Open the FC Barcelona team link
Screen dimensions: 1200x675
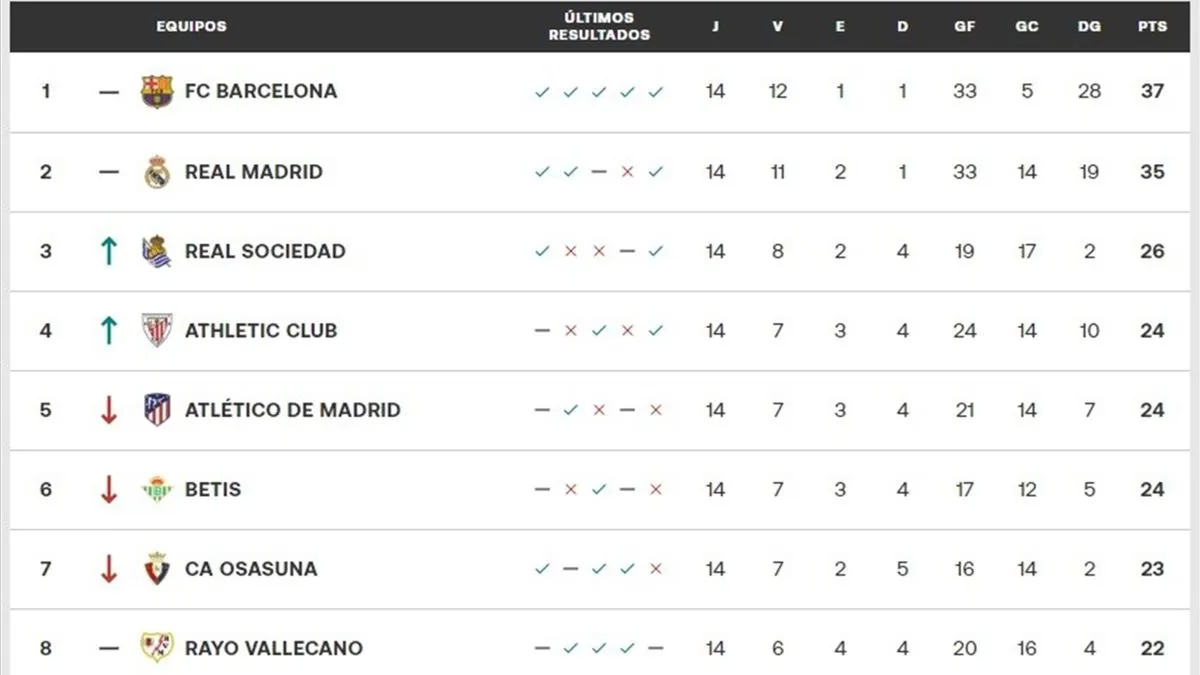coord(261,91)
